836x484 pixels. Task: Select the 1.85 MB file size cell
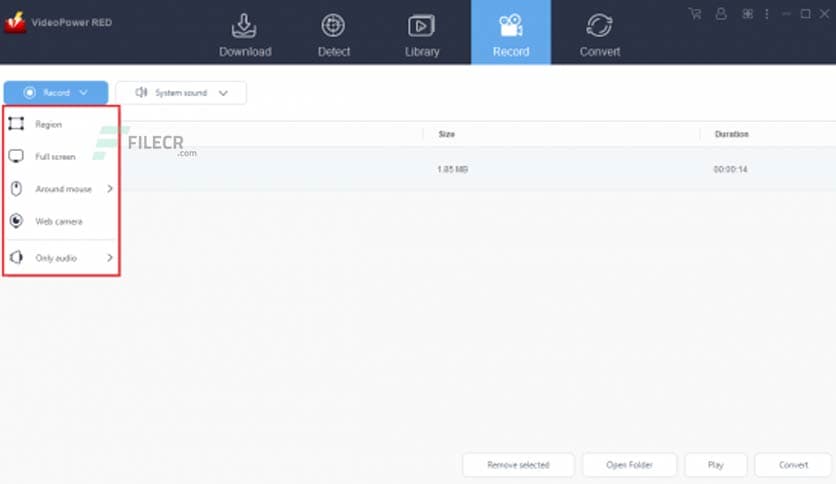click(453, 169)
